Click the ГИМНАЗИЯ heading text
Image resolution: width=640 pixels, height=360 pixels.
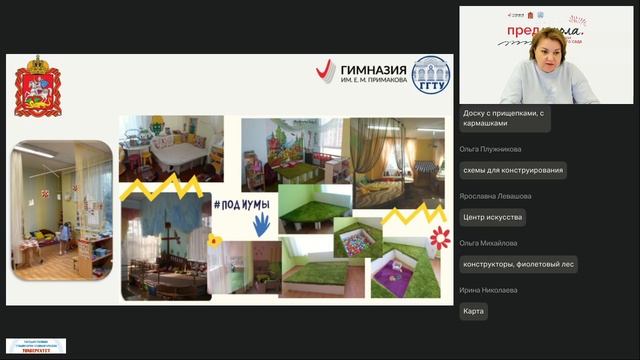click(373, 70)
